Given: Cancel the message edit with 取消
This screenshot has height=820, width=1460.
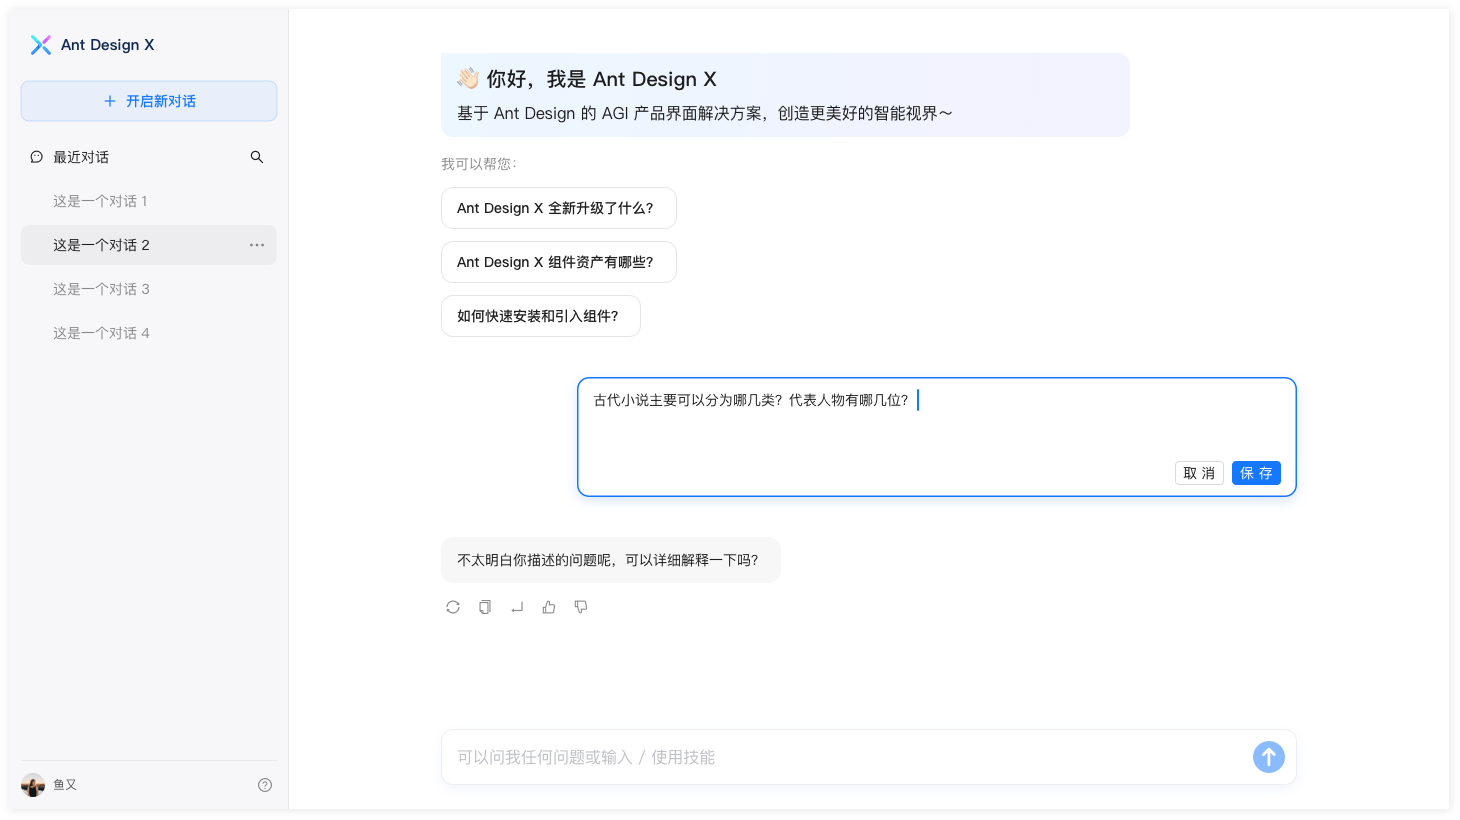Looking at the screenshot, I should pyautogui.click(x=1199, y=473).
